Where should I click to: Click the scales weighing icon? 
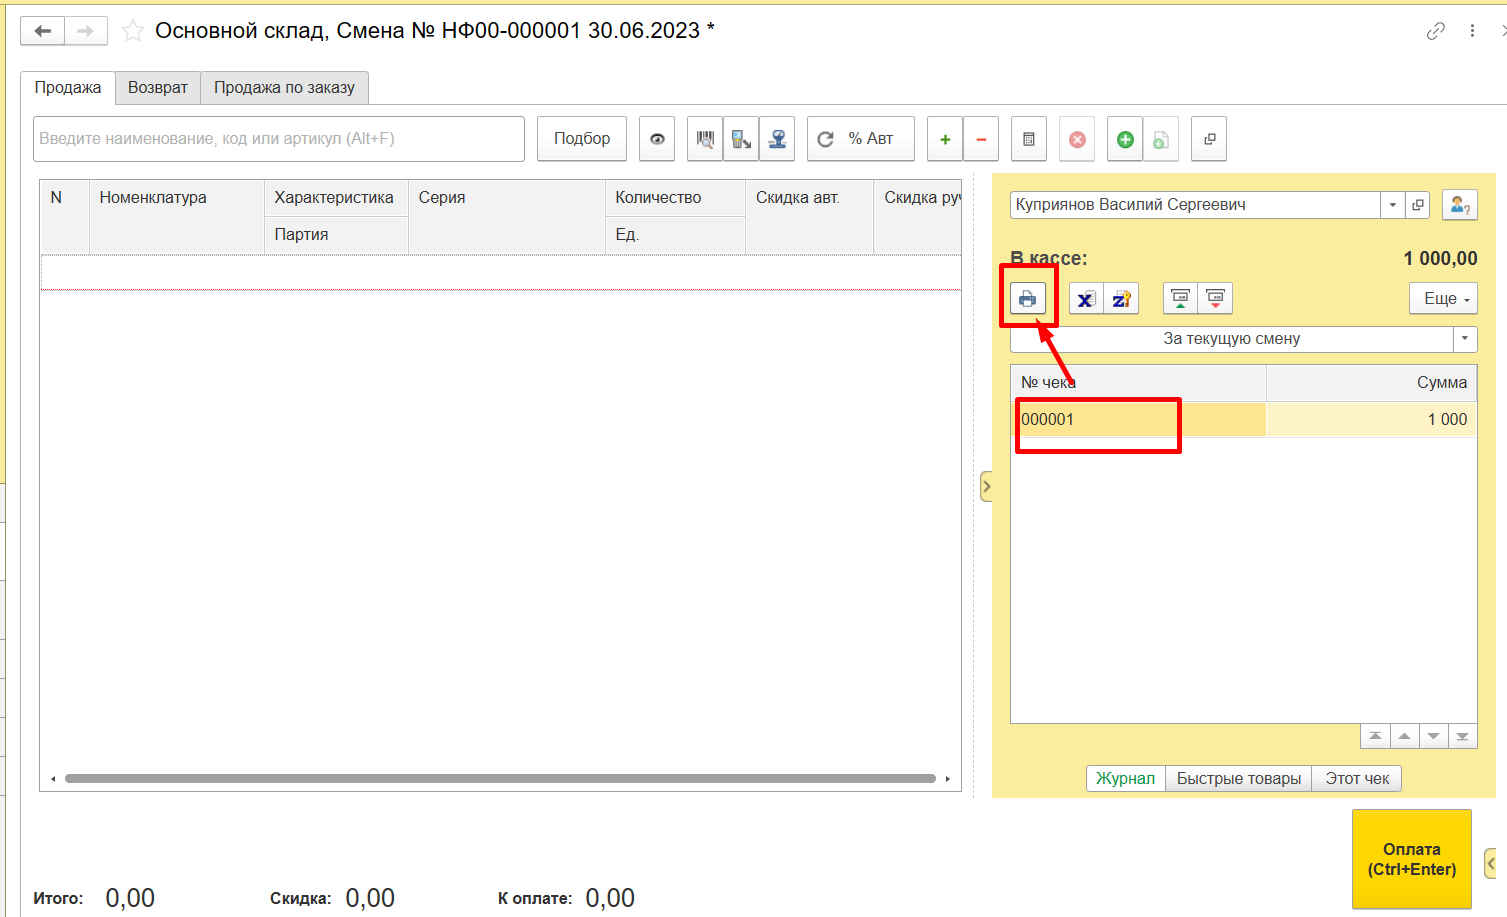(777, 139)
